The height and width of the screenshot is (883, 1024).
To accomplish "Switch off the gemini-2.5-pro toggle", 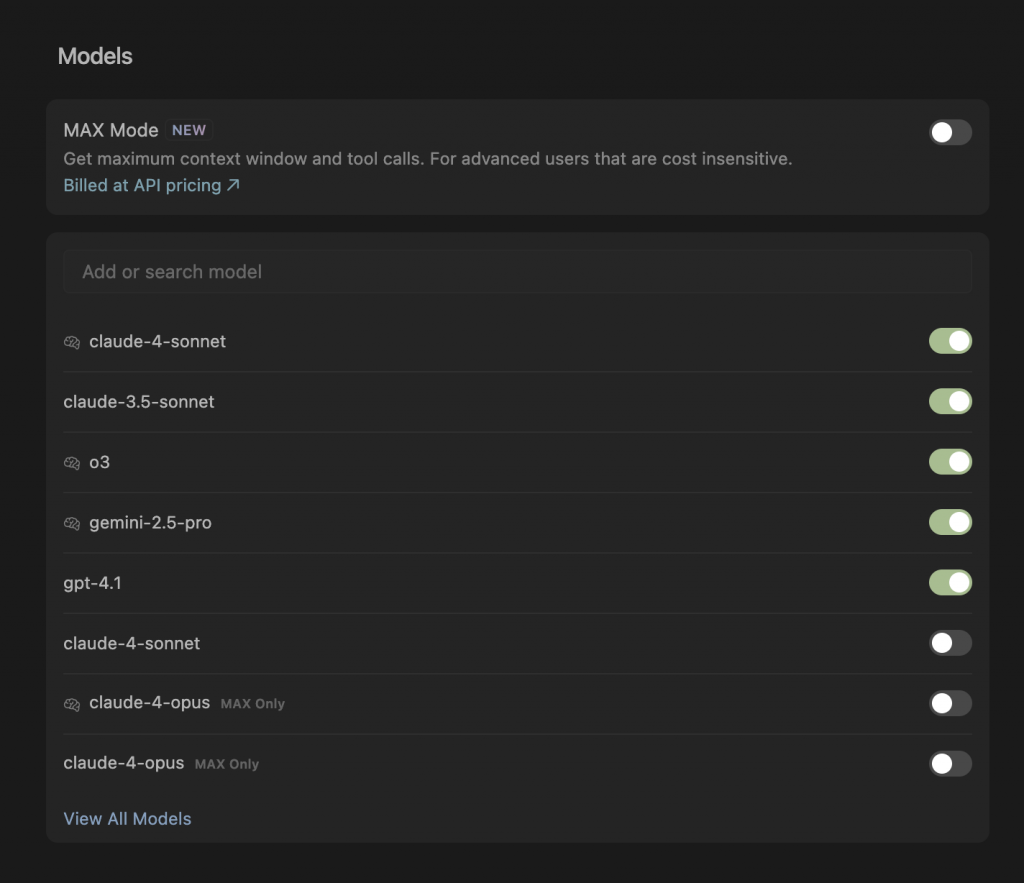I will pos(950,522).
